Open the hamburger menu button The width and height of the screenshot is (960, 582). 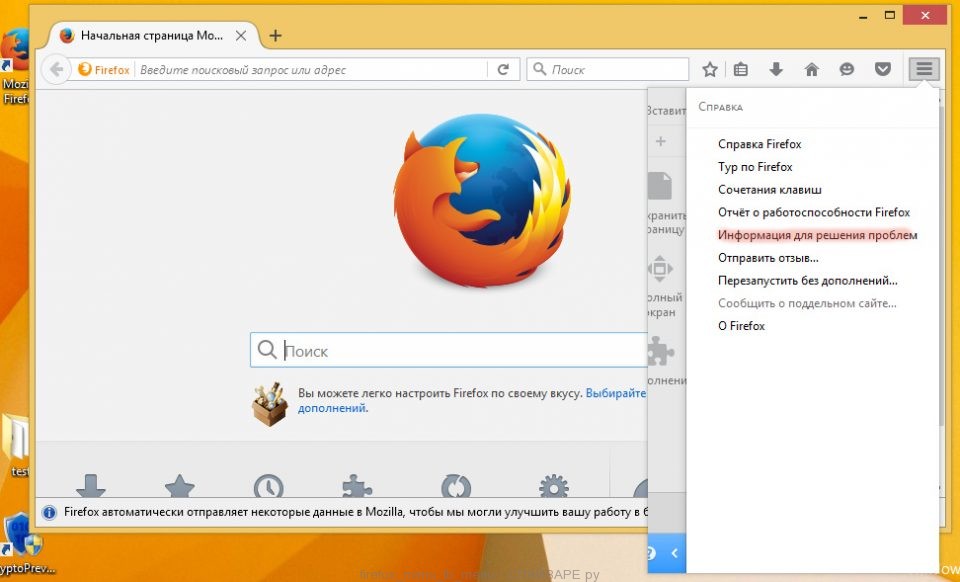[x=924, y=69]
